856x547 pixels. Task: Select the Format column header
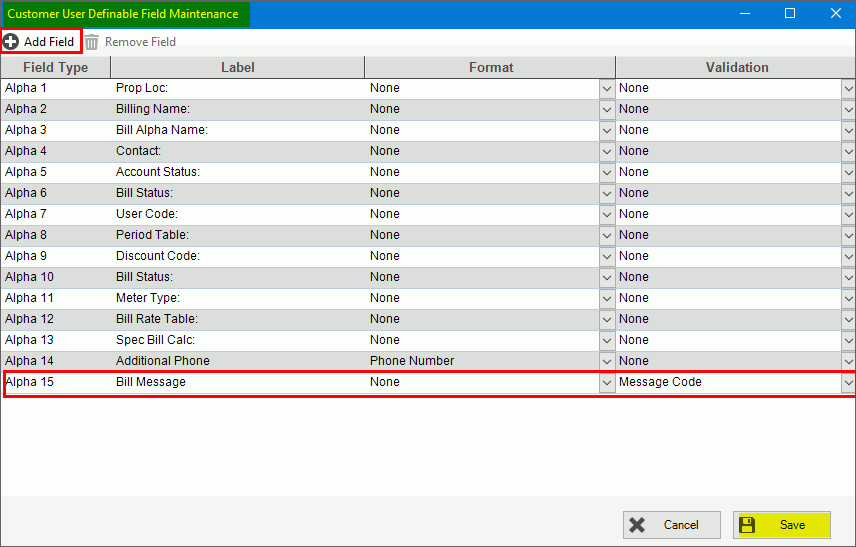click(x=490, y=67)
